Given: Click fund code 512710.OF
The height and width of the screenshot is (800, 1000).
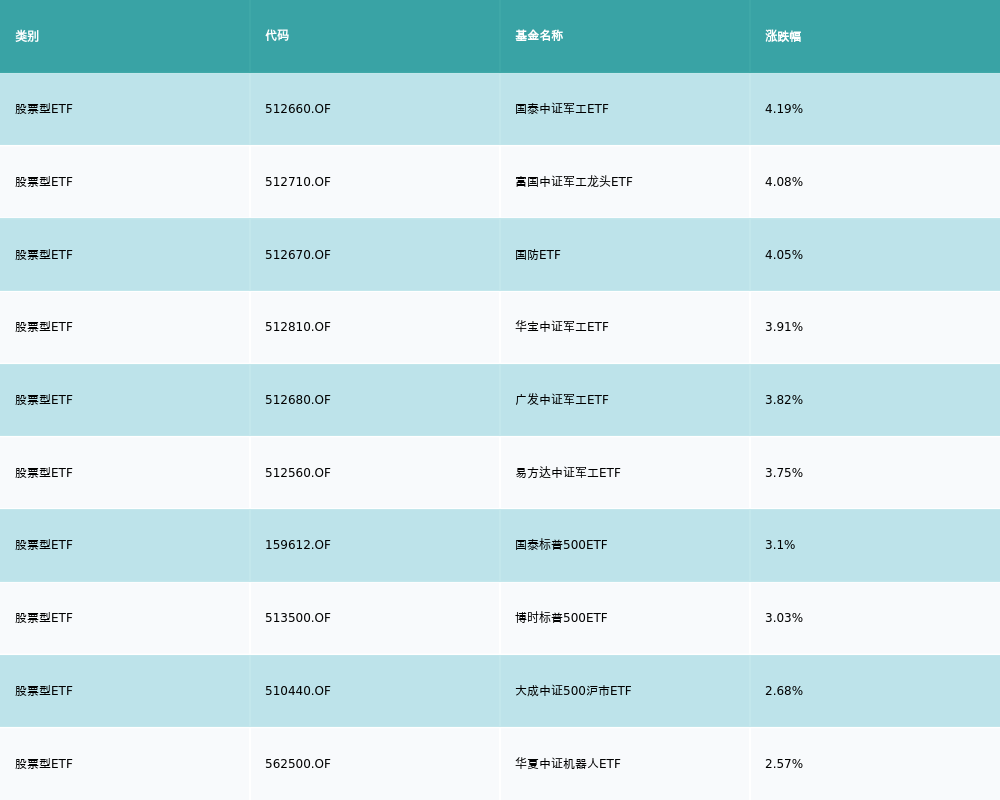Looking at the screenshot, I should click(x=298, y=182).
